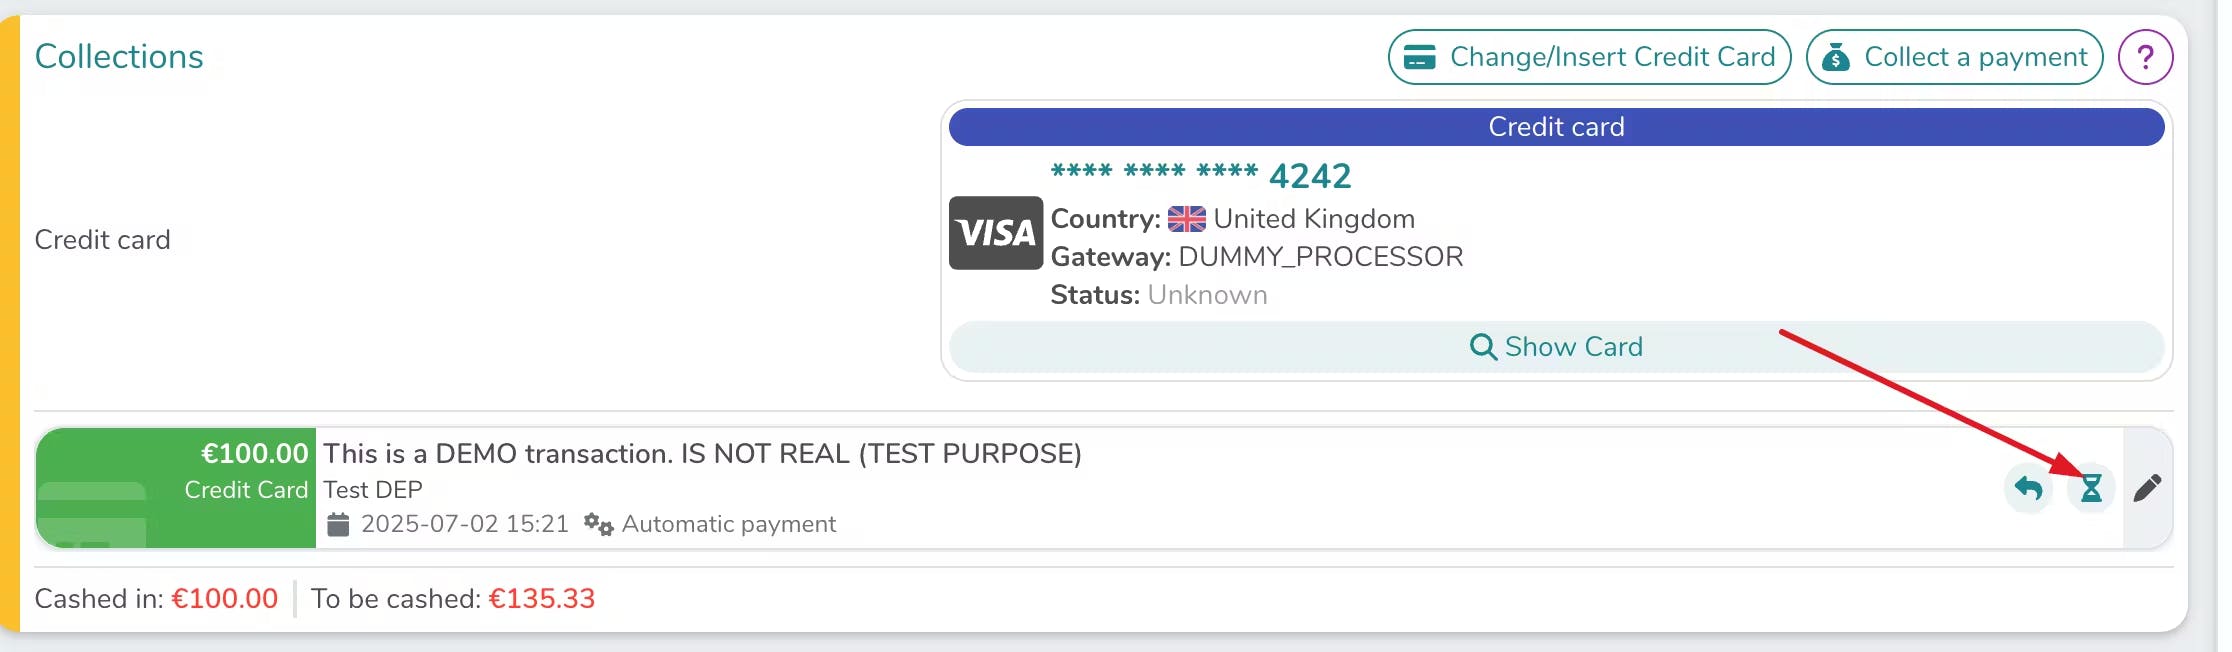Click the card icon in Change/Insert Credit Card
Screen dimensions: 2232x652
[1420, 57]
